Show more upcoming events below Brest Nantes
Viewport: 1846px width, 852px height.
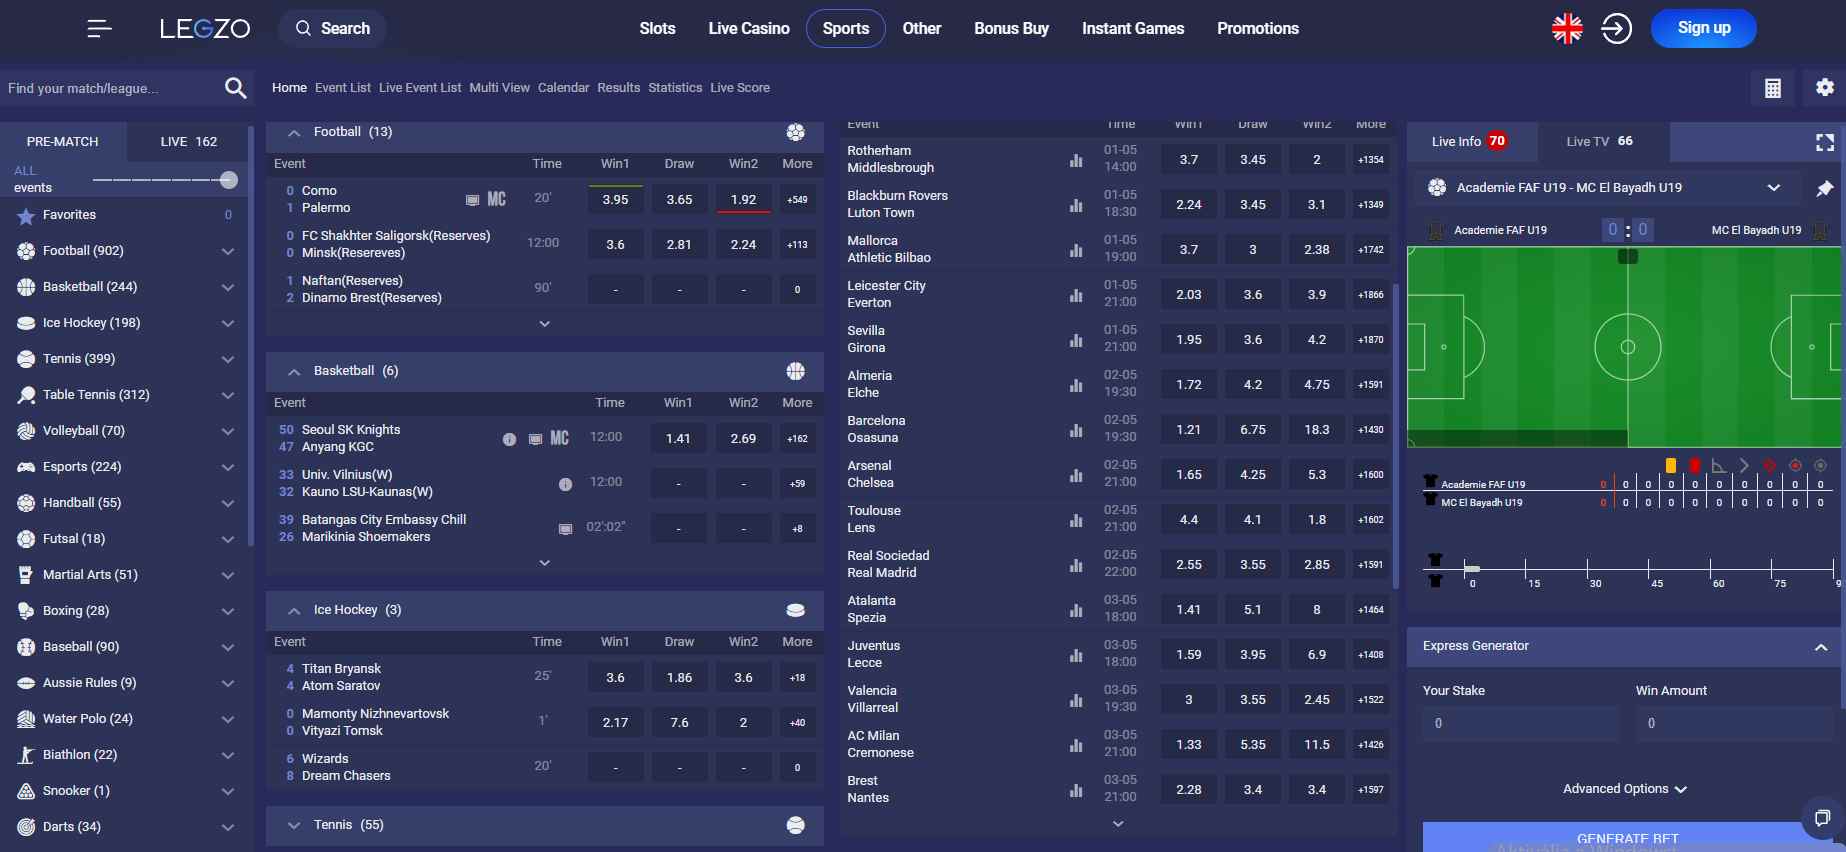[x=1118, y=824]
